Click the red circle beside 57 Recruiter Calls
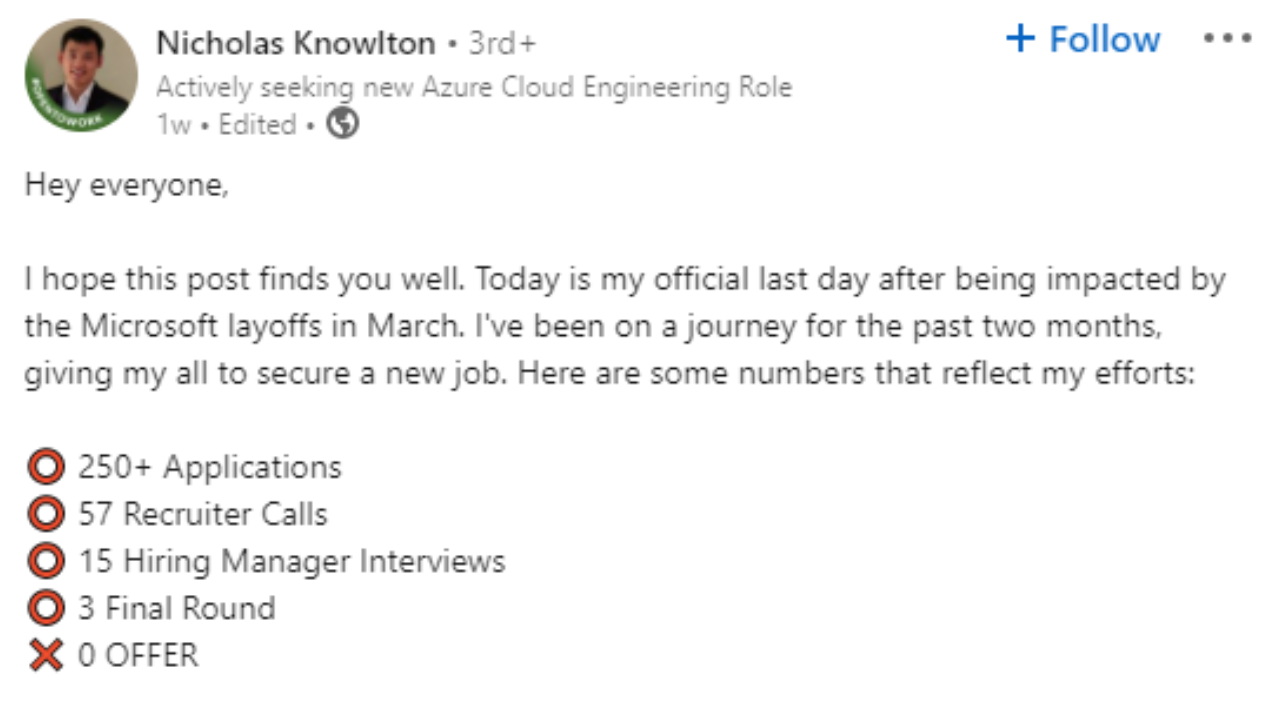This screenshot has height=720, width=1280. tap(46, 514)
